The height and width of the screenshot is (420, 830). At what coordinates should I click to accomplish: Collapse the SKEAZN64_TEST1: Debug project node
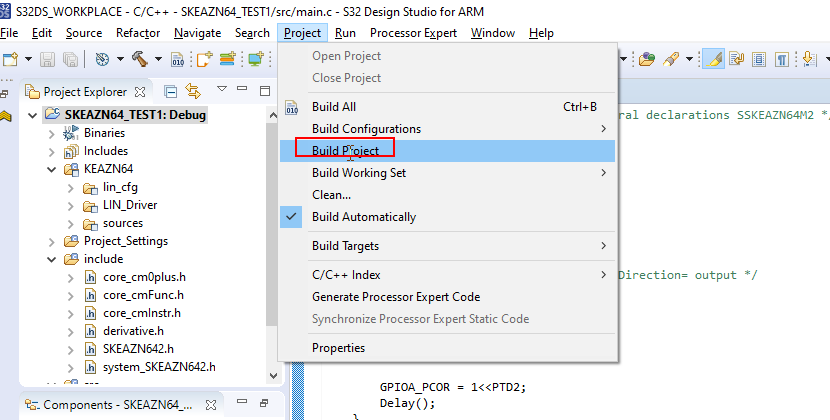(33, 115)
